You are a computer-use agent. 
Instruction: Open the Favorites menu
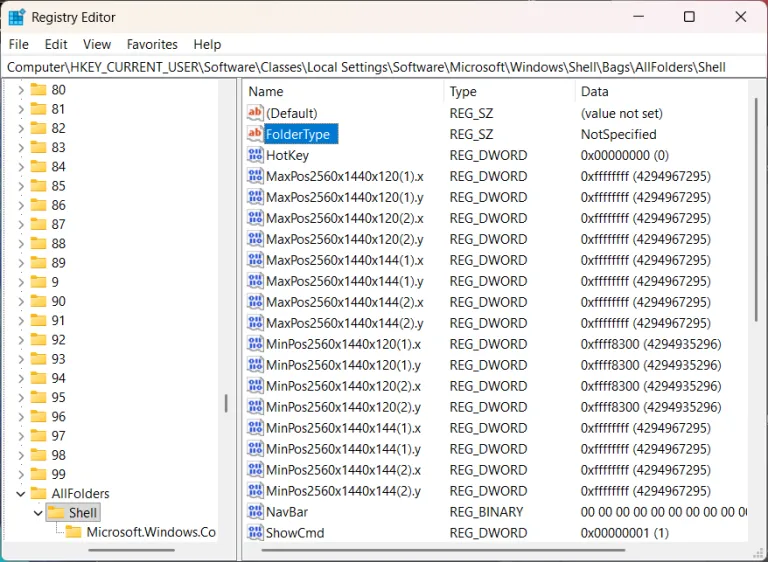(x=152, y=44)
